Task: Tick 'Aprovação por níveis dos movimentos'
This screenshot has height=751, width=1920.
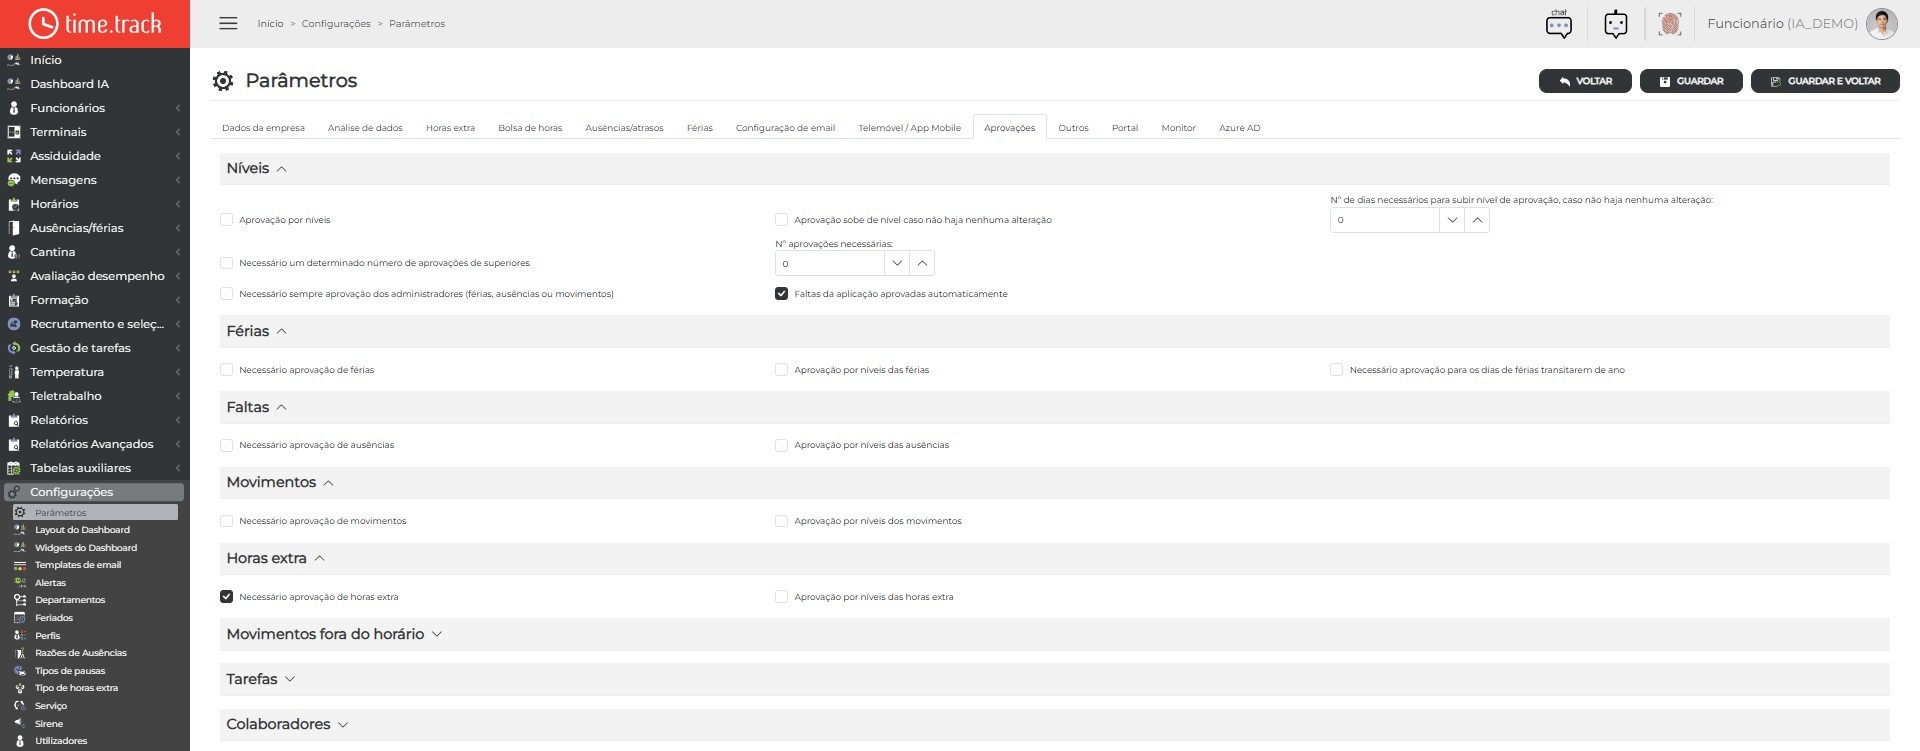Action: pos(781,521)
